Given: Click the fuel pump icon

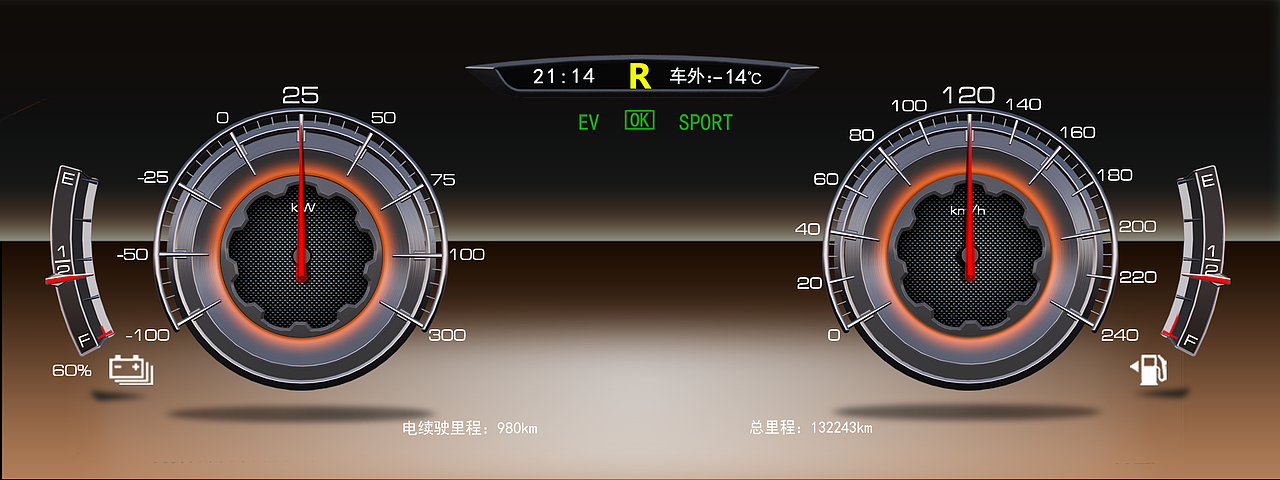Looking at the screenshot, I should (x=1150, y=369).
